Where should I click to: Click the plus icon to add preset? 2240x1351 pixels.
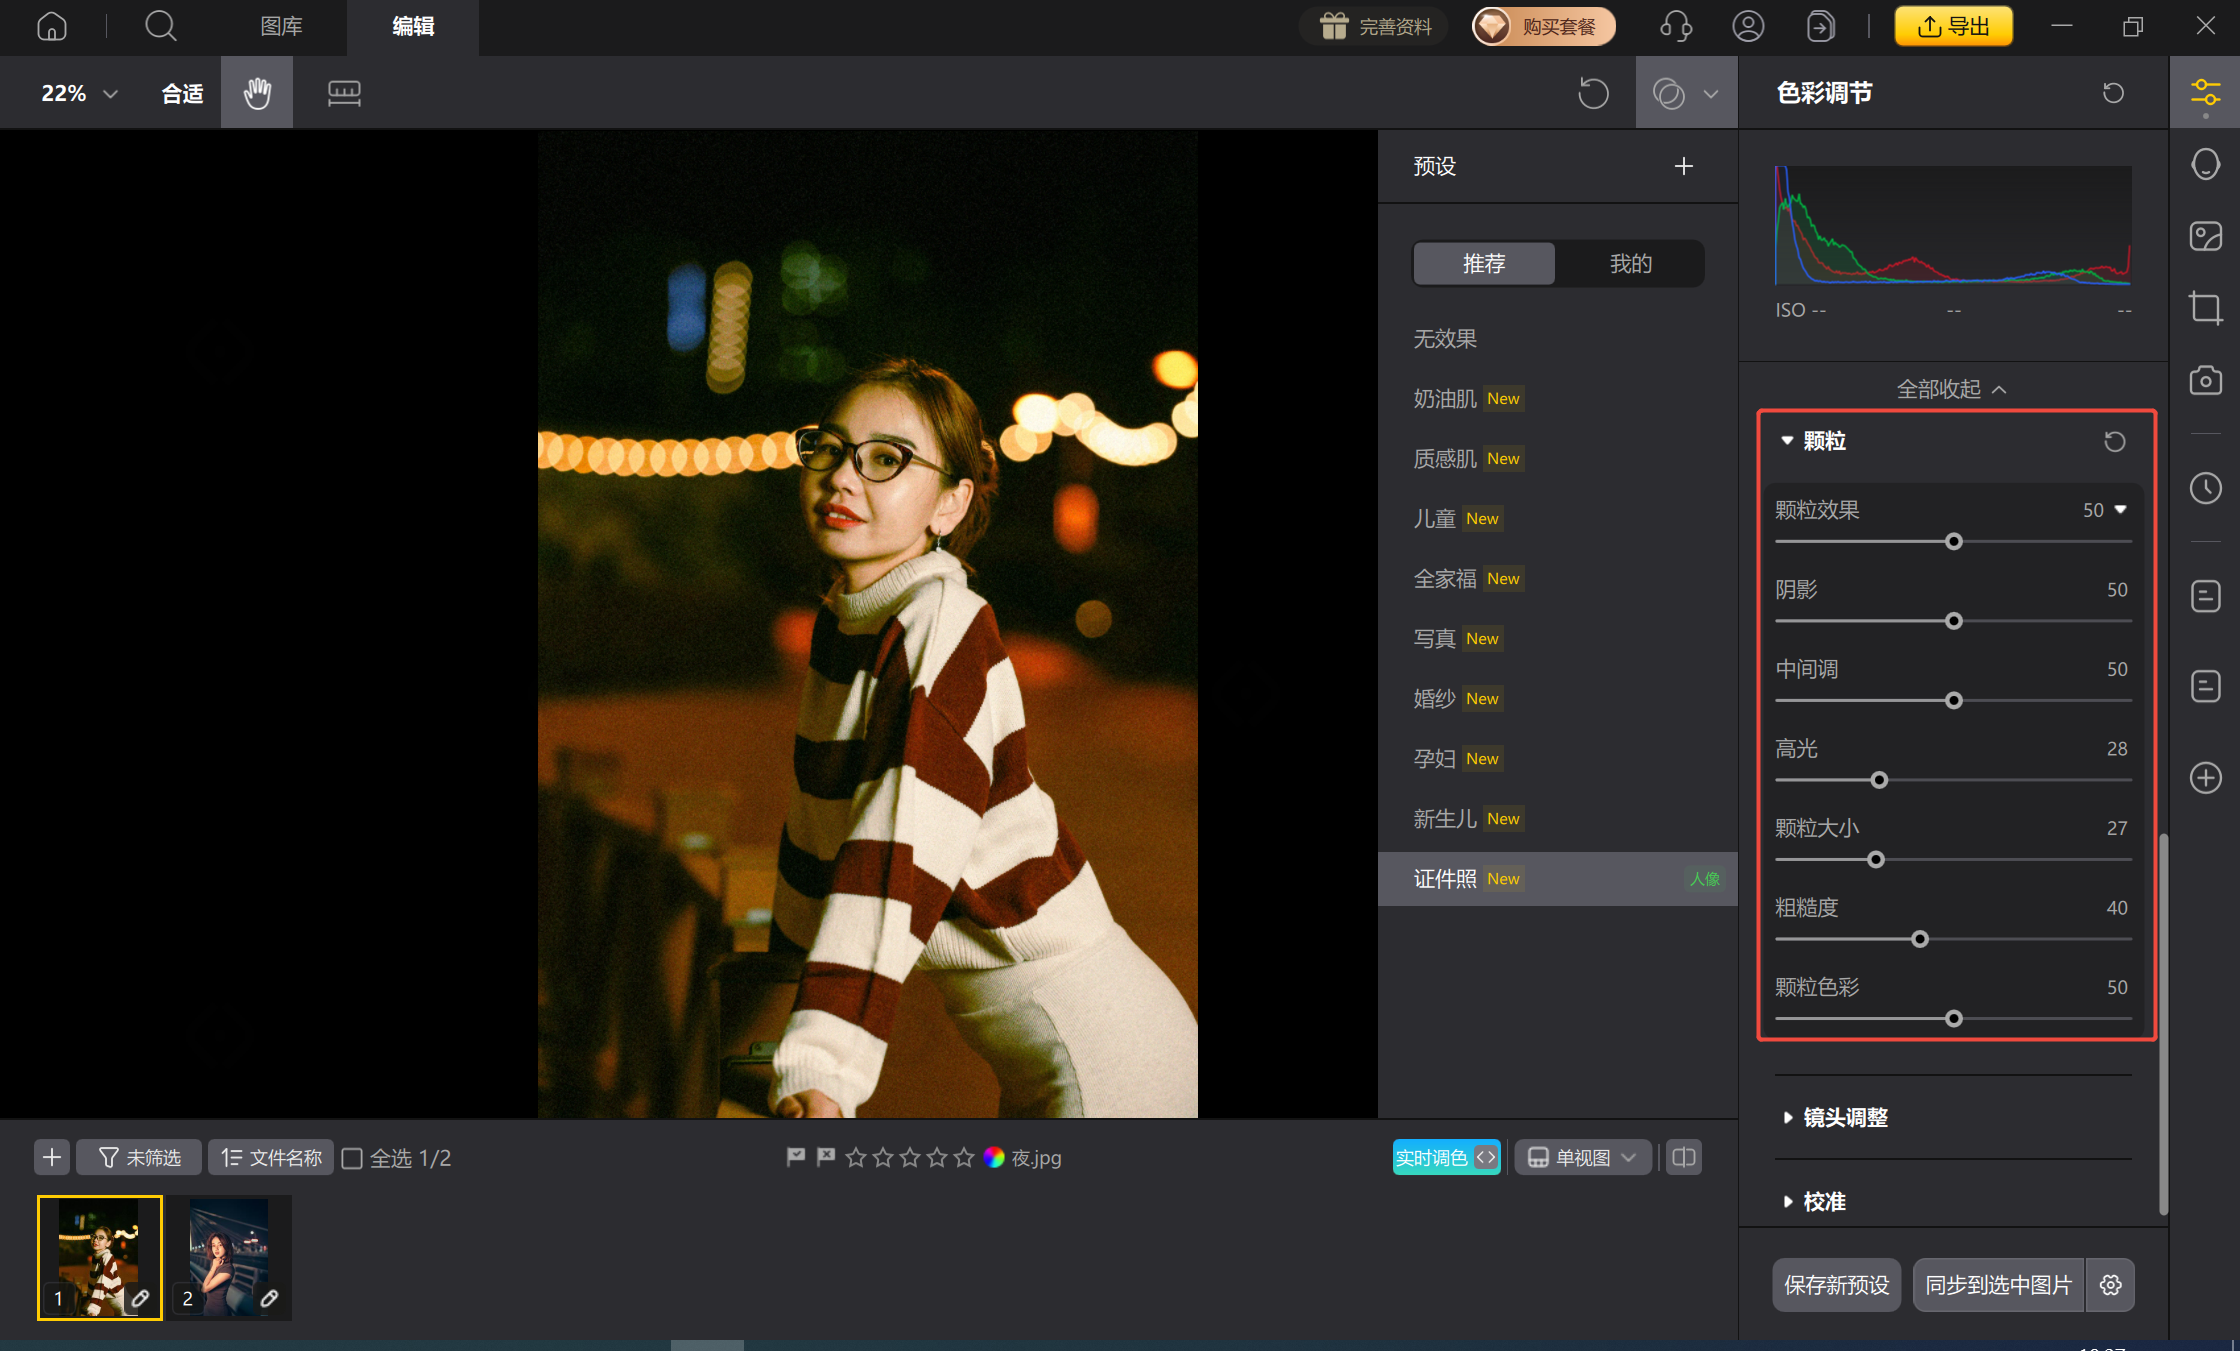coord(1684,166)
